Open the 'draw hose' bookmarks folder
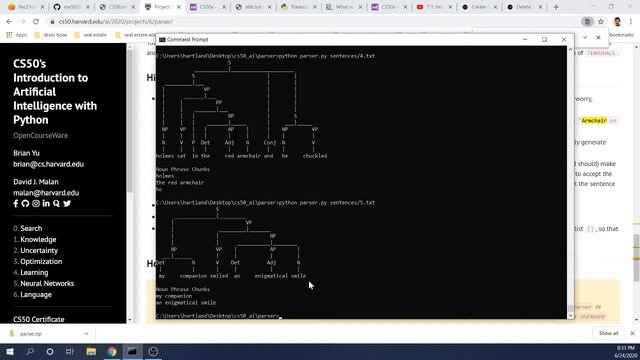This screenshot has height=360, width=640. 50,35
